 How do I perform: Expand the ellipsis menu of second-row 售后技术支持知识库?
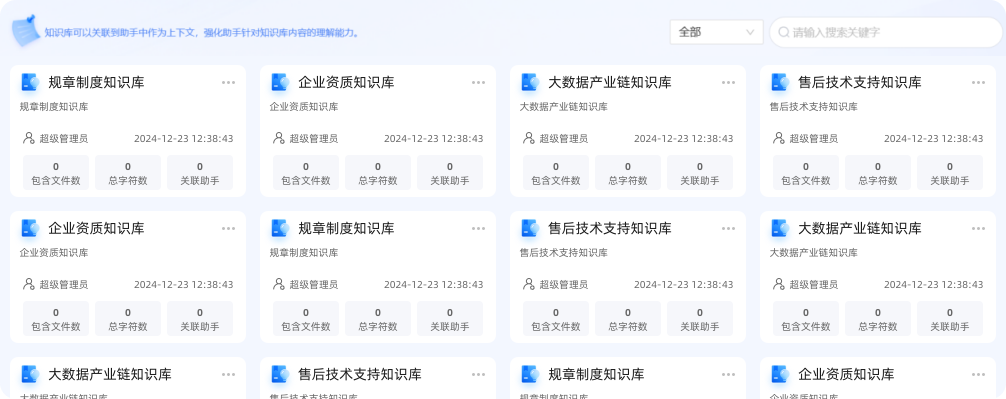click(x=728, y=228)
